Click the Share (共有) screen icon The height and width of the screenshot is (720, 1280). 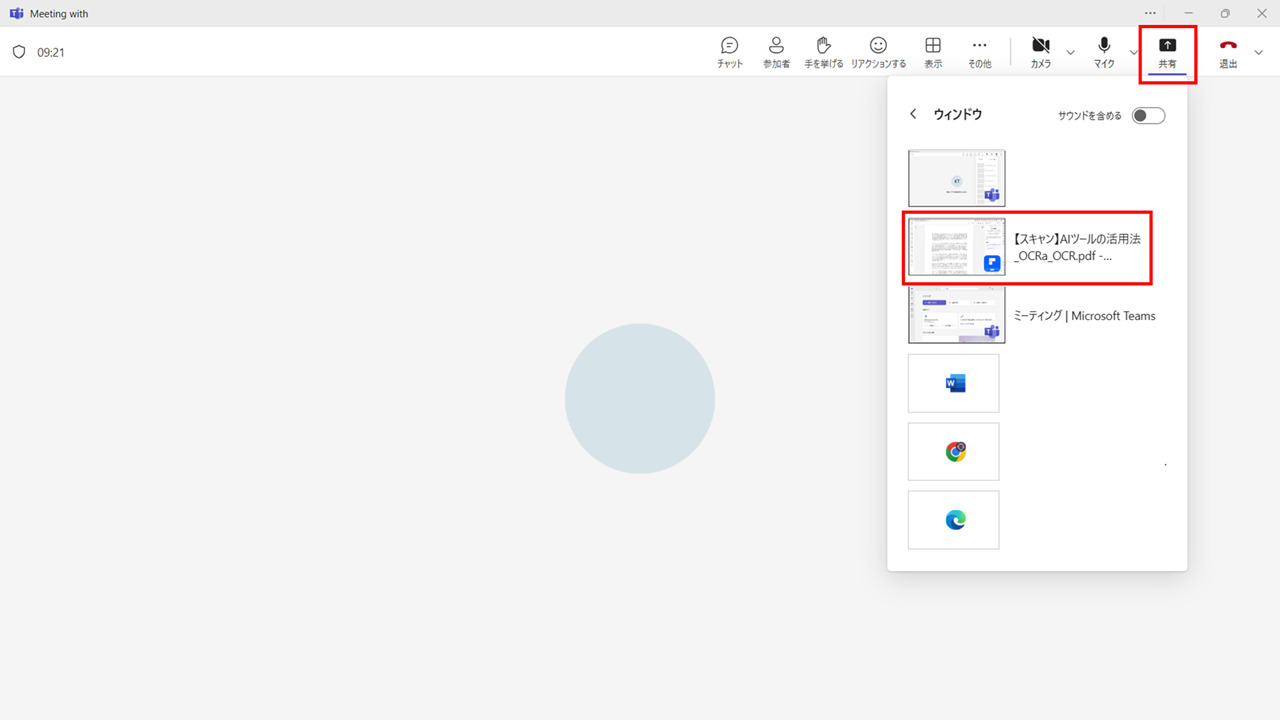click(x=1167, y=52)
